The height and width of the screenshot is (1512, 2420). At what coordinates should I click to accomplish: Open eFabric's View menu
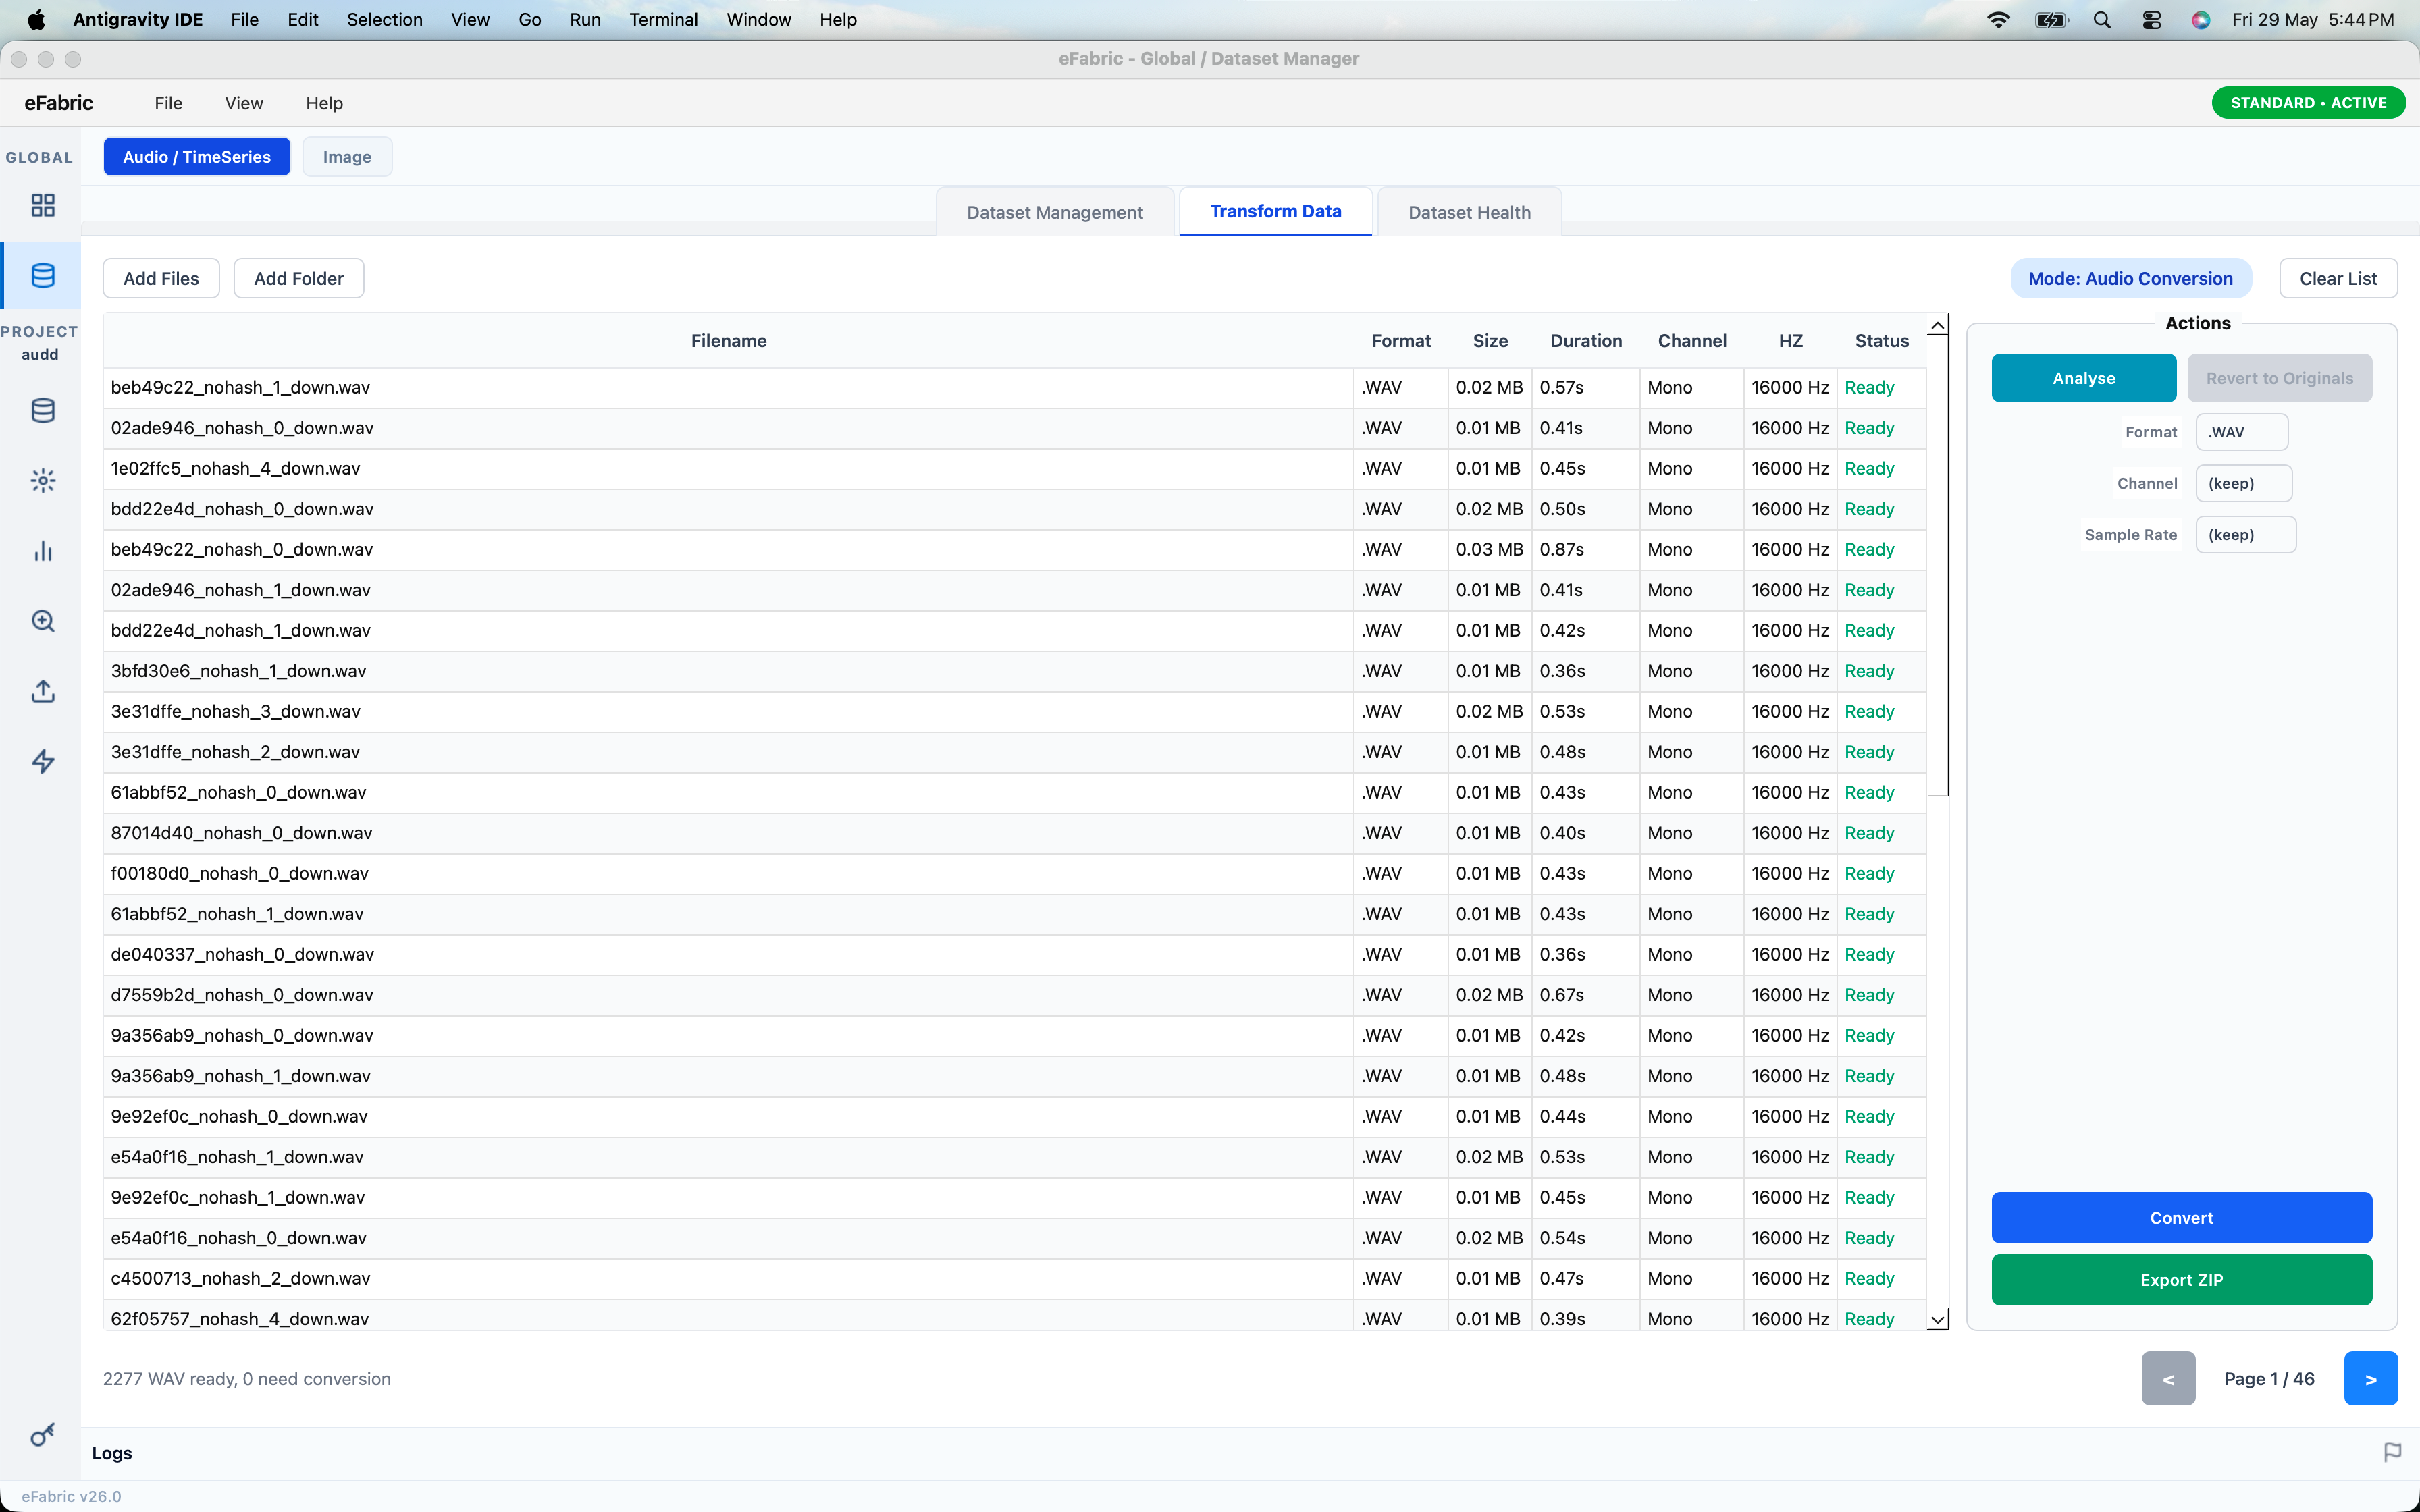click(244, 103)
